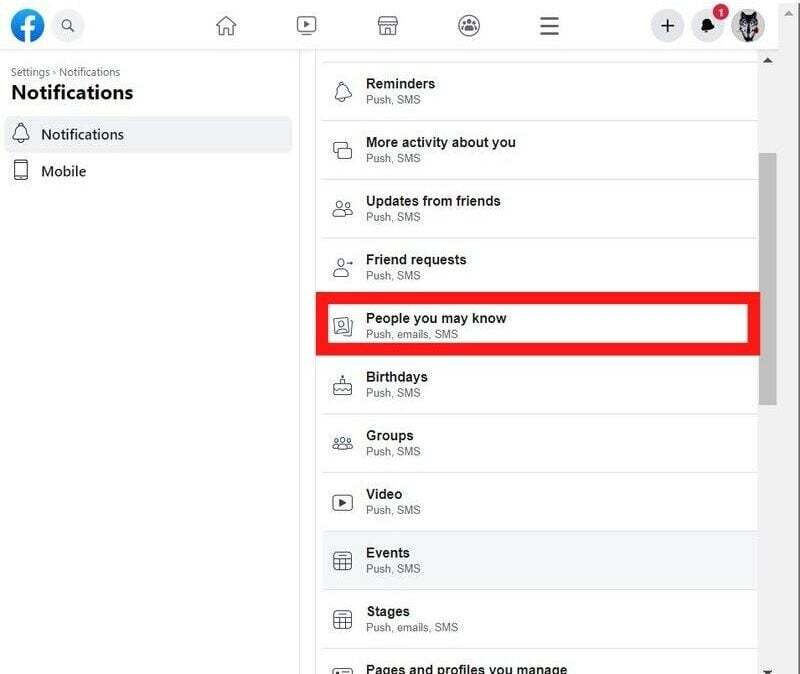Click the Settings breadcrumb link

coord(30,72)
